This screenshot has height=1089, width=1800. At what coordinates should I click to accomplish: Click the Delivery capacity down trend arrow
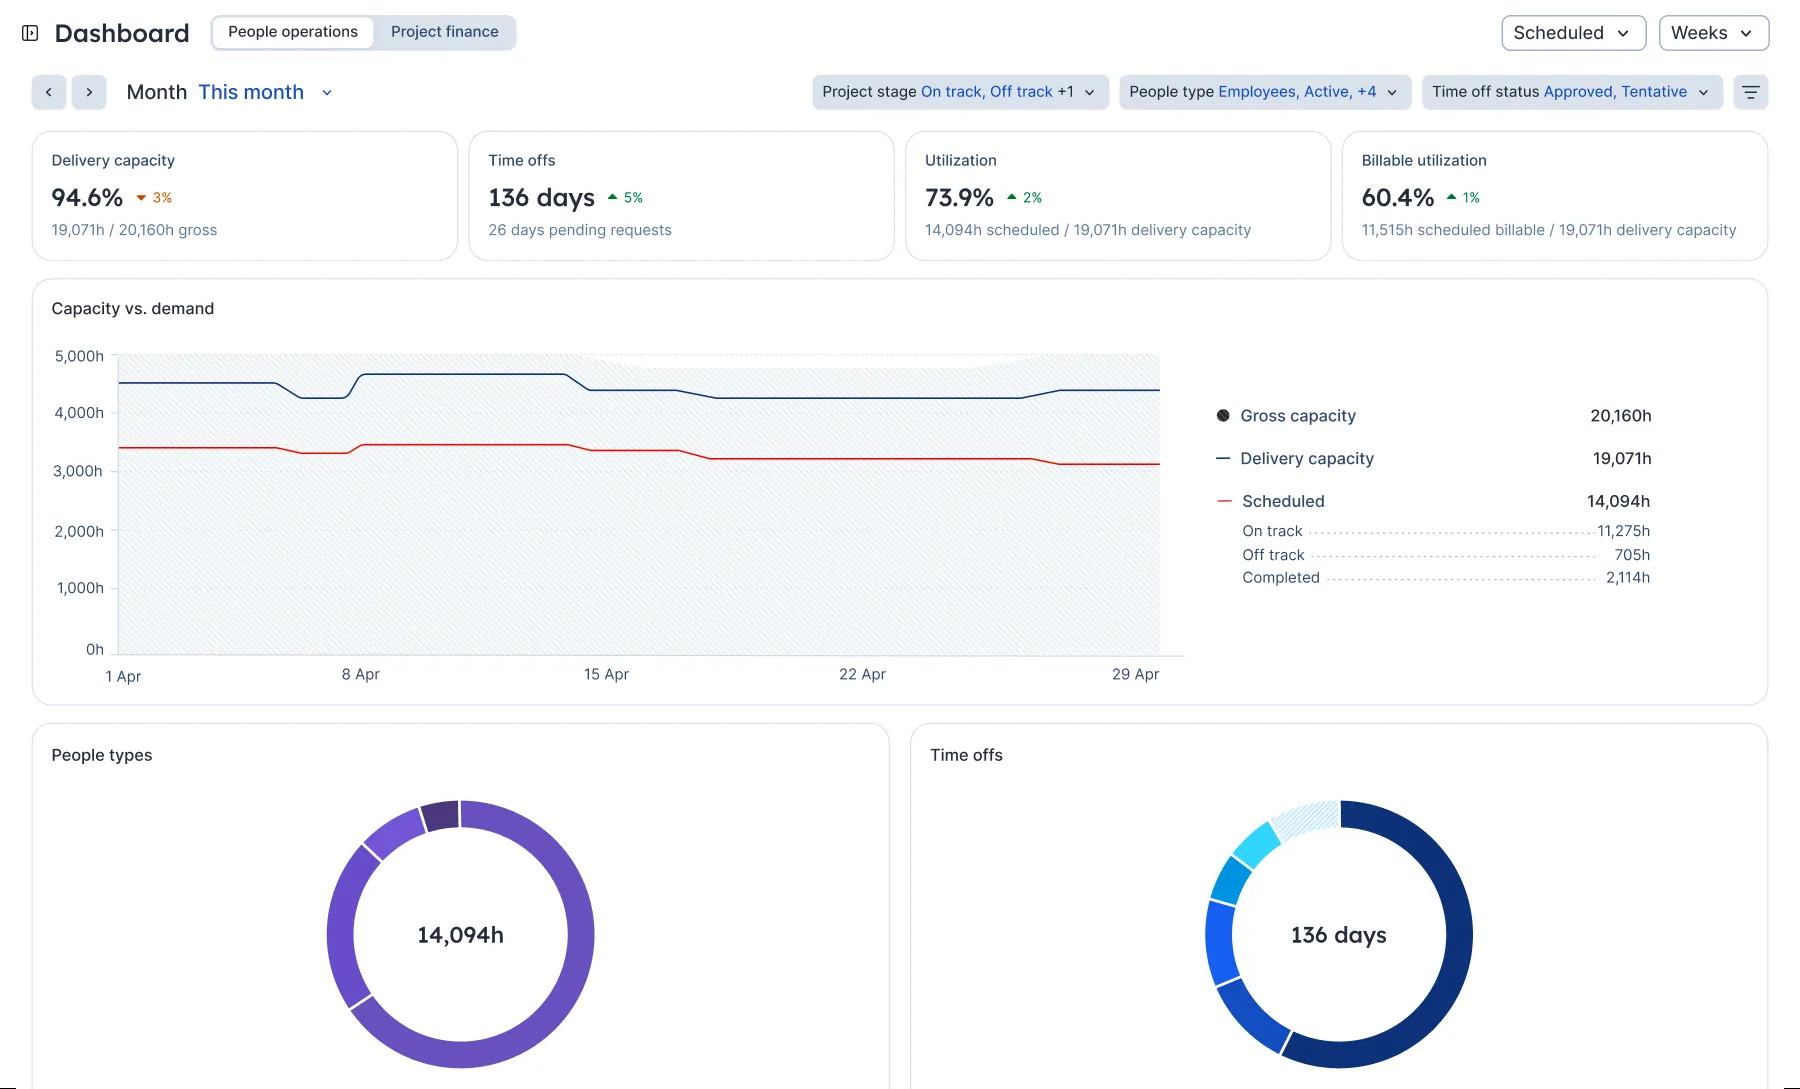[x=141, y=198]
